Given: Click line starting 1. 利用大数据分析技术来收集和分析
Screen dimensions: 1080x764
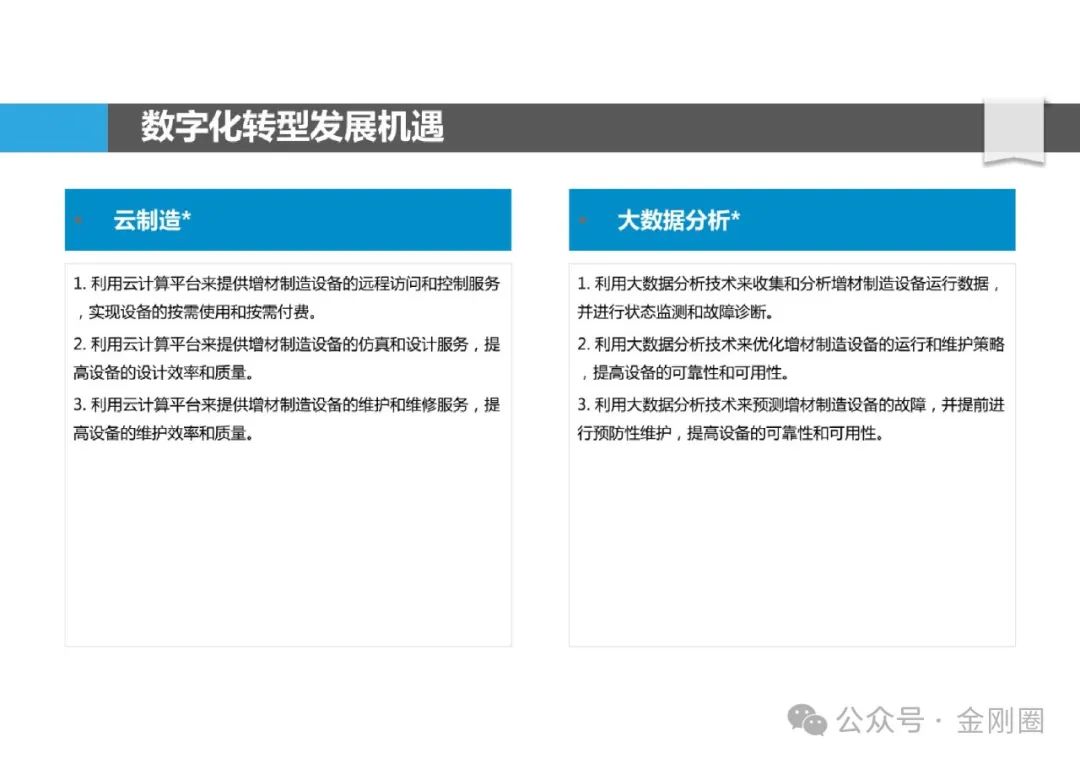Looking at the screenshot, I should (x=789, y=283).
